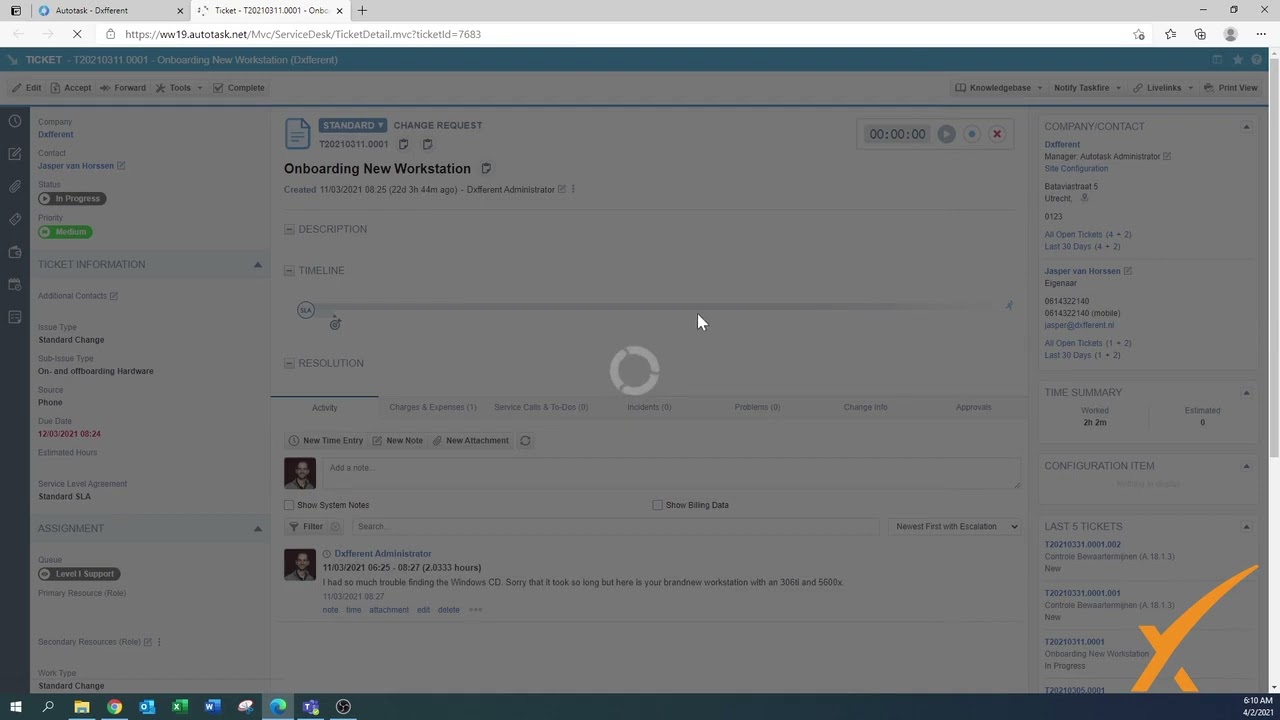The width and height of the screenshot is (1280, 720).
Task: Click the paperclip attachments sidebar icon
Action: click(15, 187)
